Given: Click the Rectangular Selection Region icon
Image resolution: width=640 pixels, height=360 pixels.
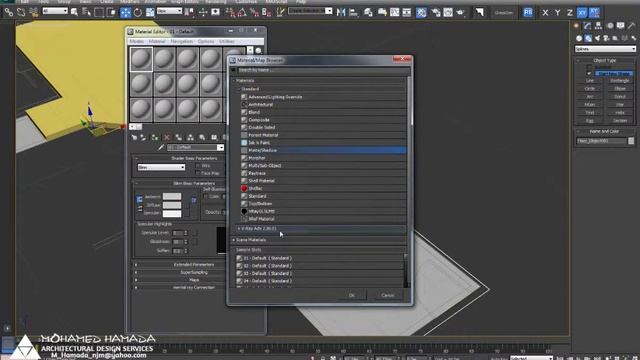Looking at the screenshot, I should 99,12.
